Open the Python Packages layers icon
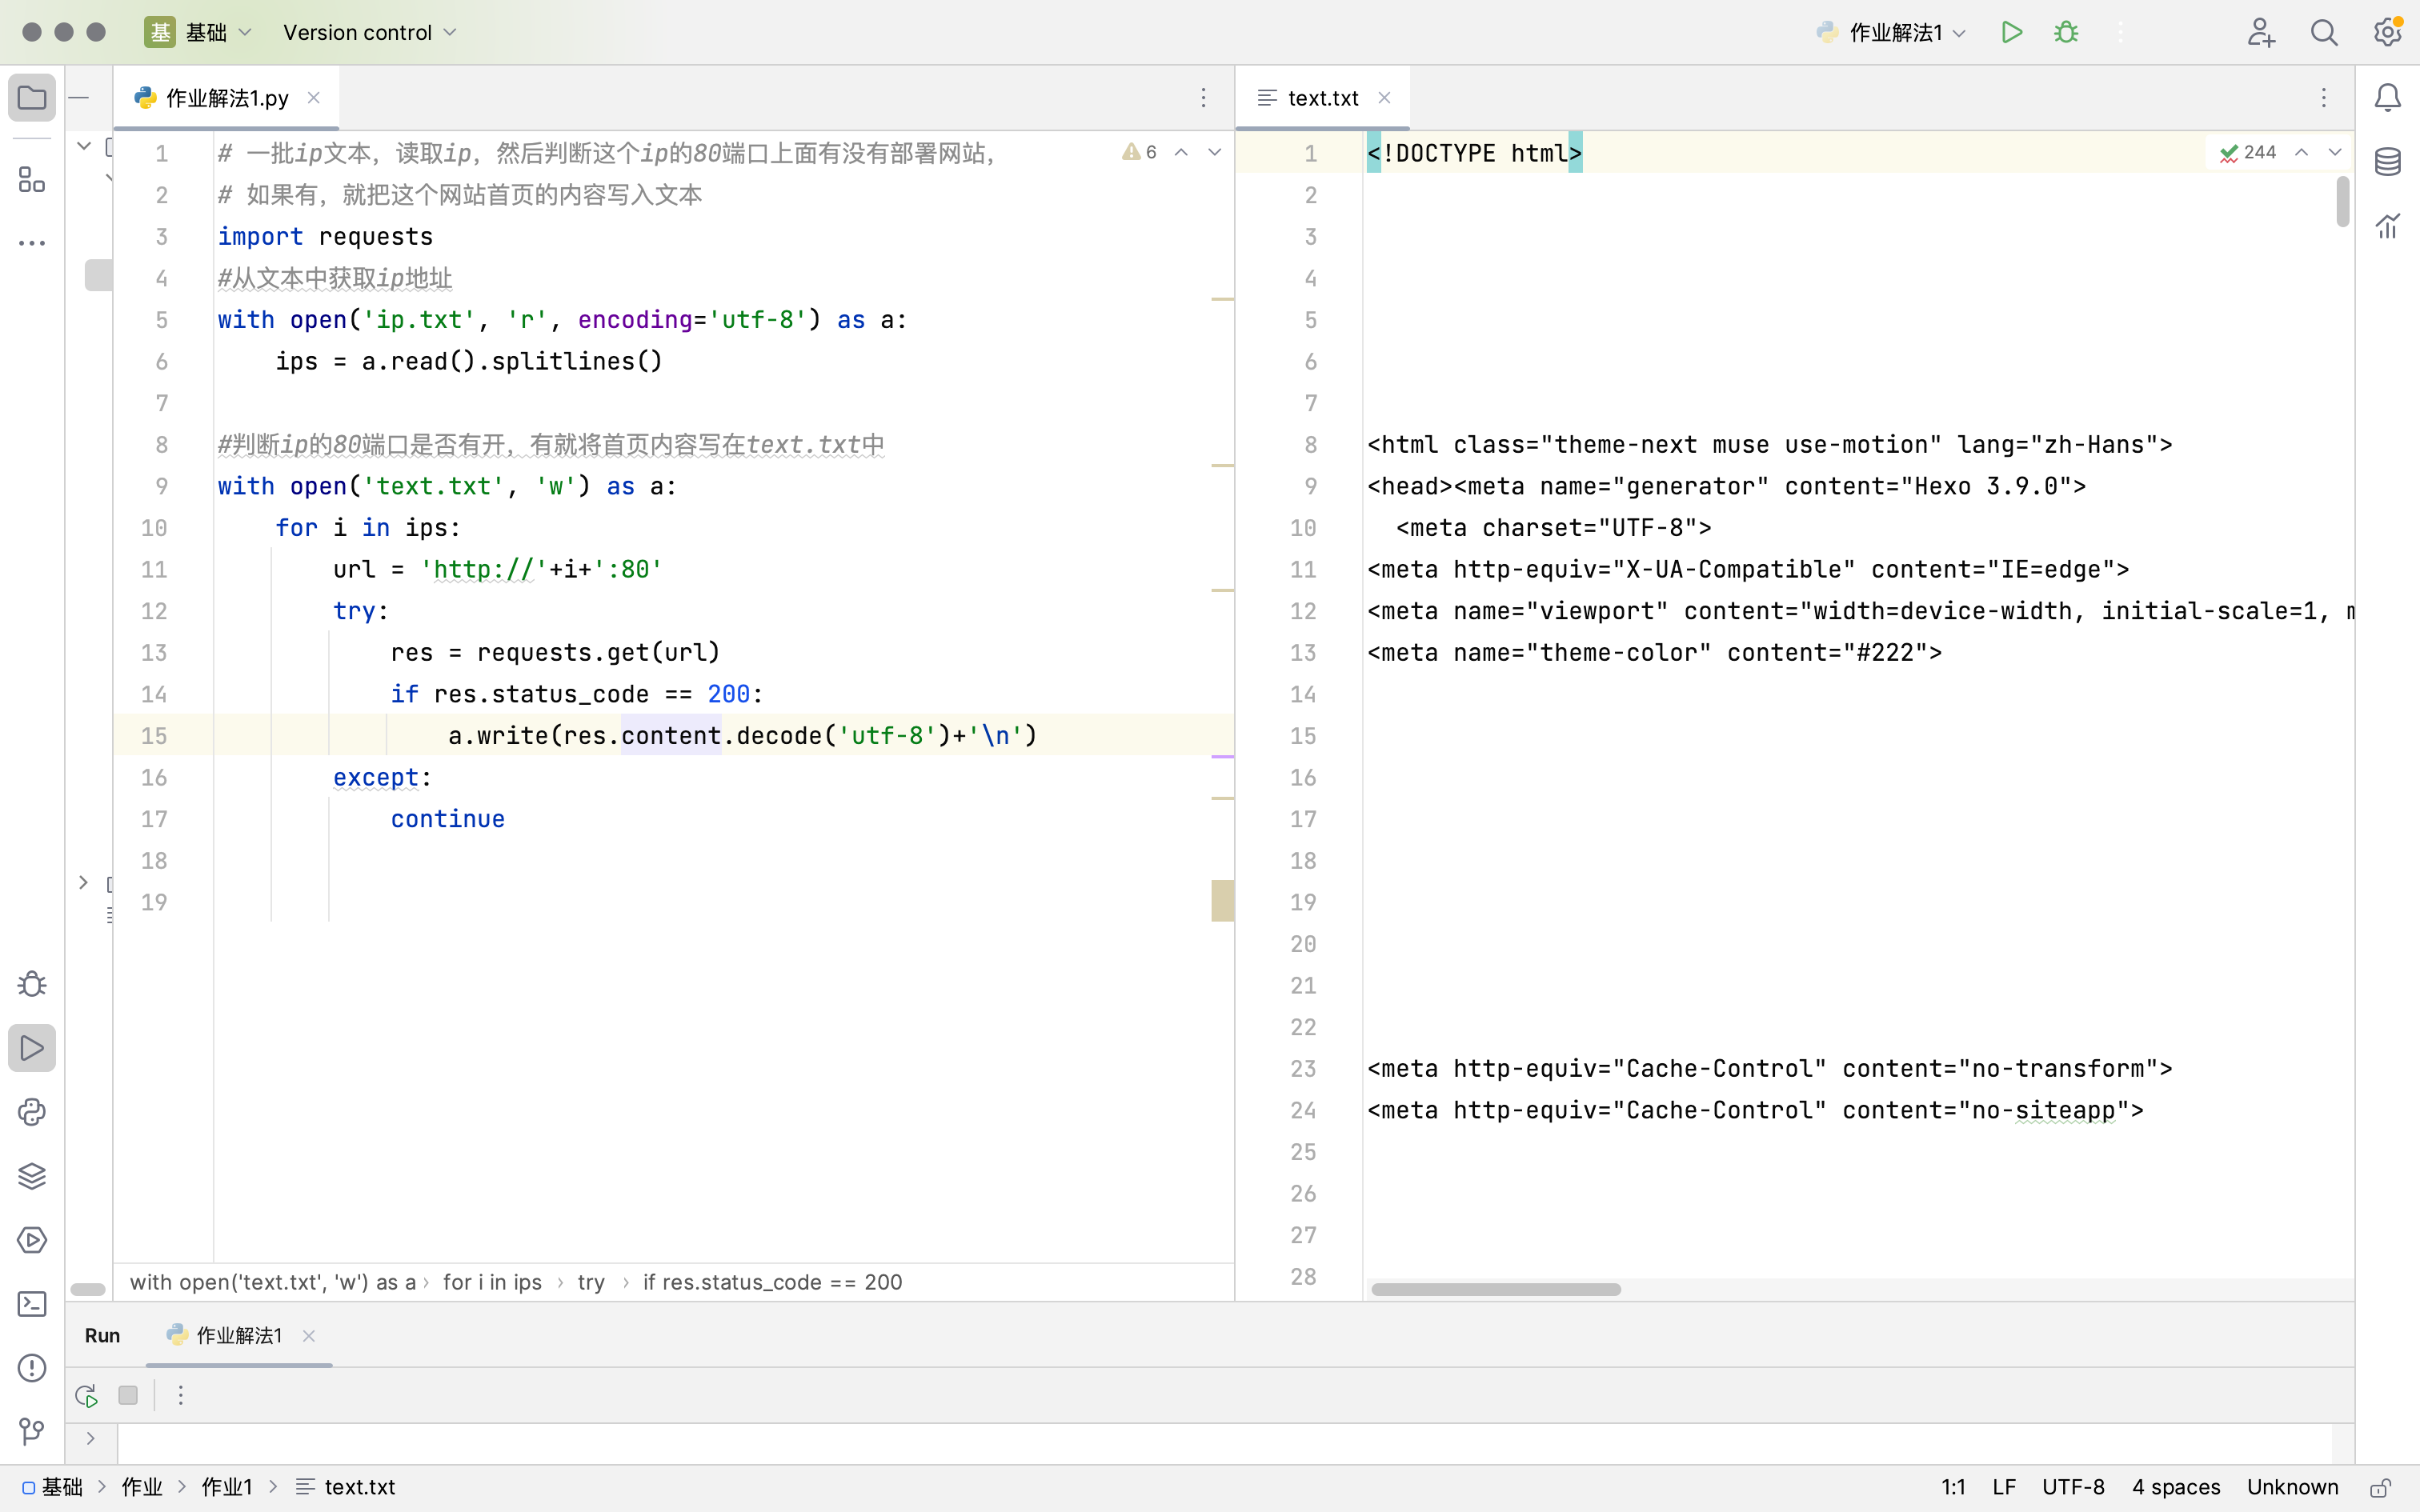 [x=32, y=1176]
